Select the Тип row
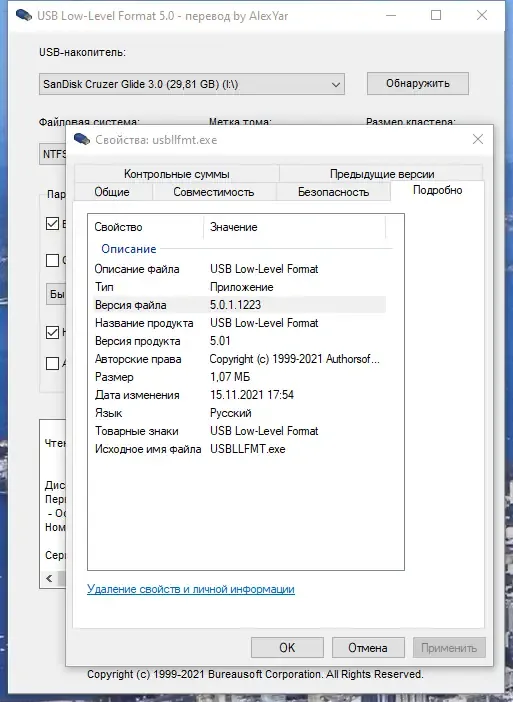Screen dimensions: 513x702 [x=239, y=287]
